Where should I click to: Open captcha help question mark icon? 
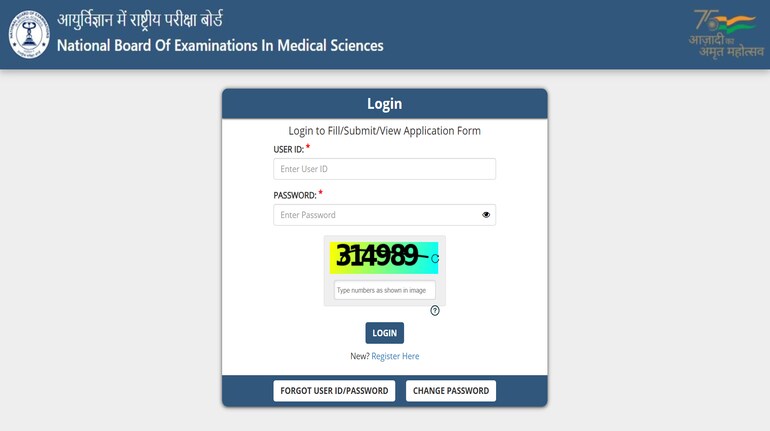pyautogui.click(x=435, y=310)
